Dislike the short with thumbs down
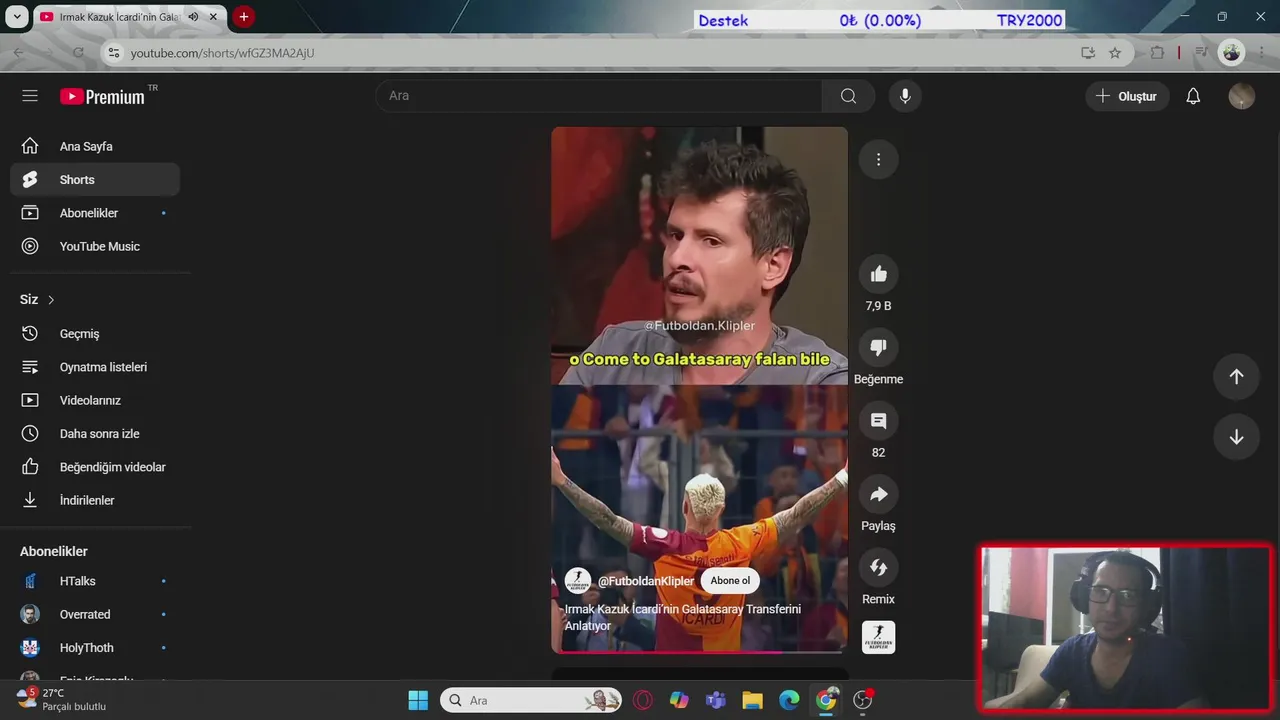 point(879,347)
